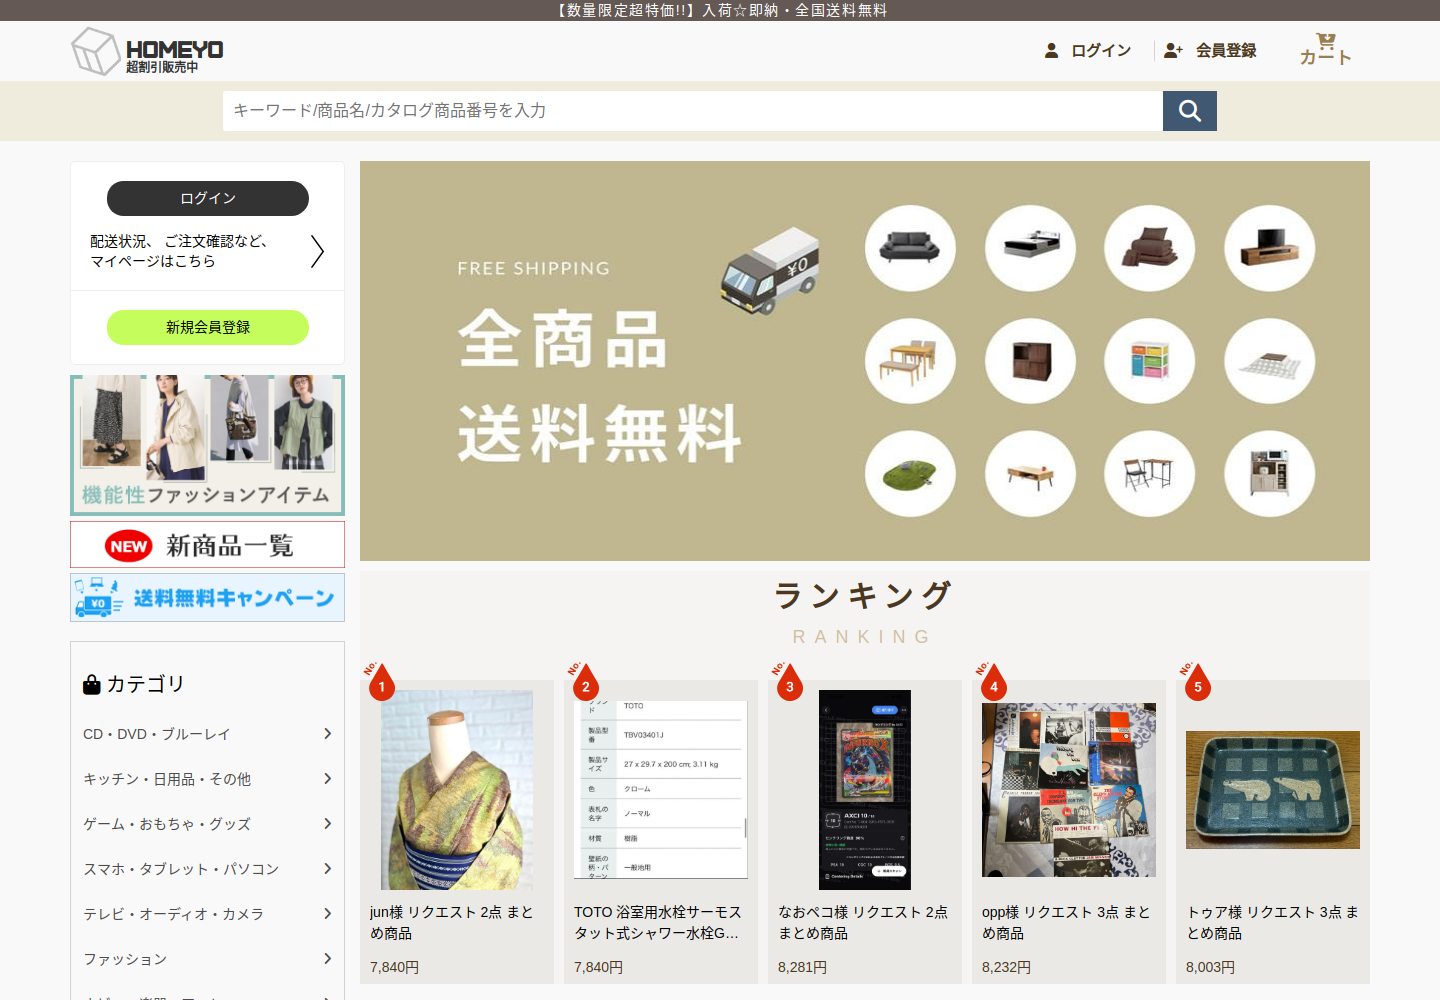
Task: Open TOTO 浴室用水栓サーモスタット product title
Action: coord(659,922)
